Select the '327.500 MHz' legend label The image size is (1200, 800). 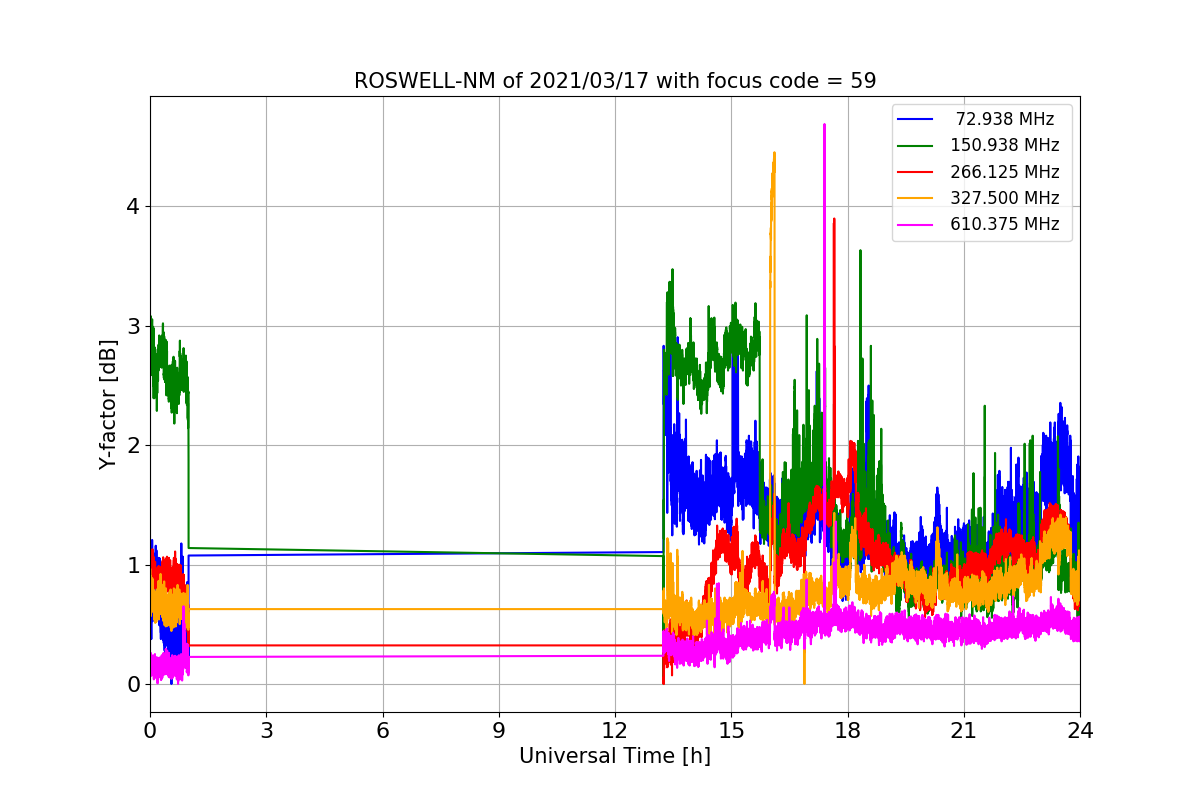(x=1005, y=198)
